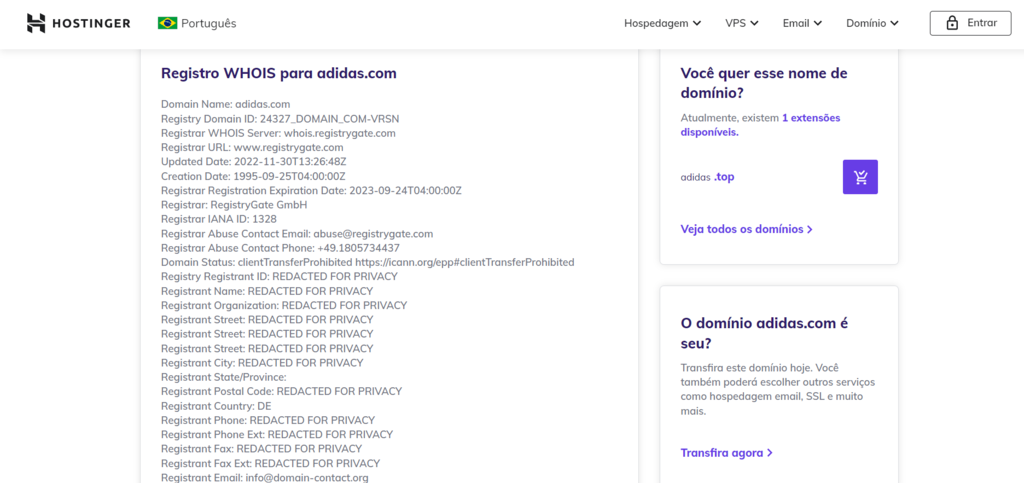Image resolution: width=1024 pixels, height=483 pixels.
Task: Click Registrant Phone: REDACTED line
Action: [268, 420]
